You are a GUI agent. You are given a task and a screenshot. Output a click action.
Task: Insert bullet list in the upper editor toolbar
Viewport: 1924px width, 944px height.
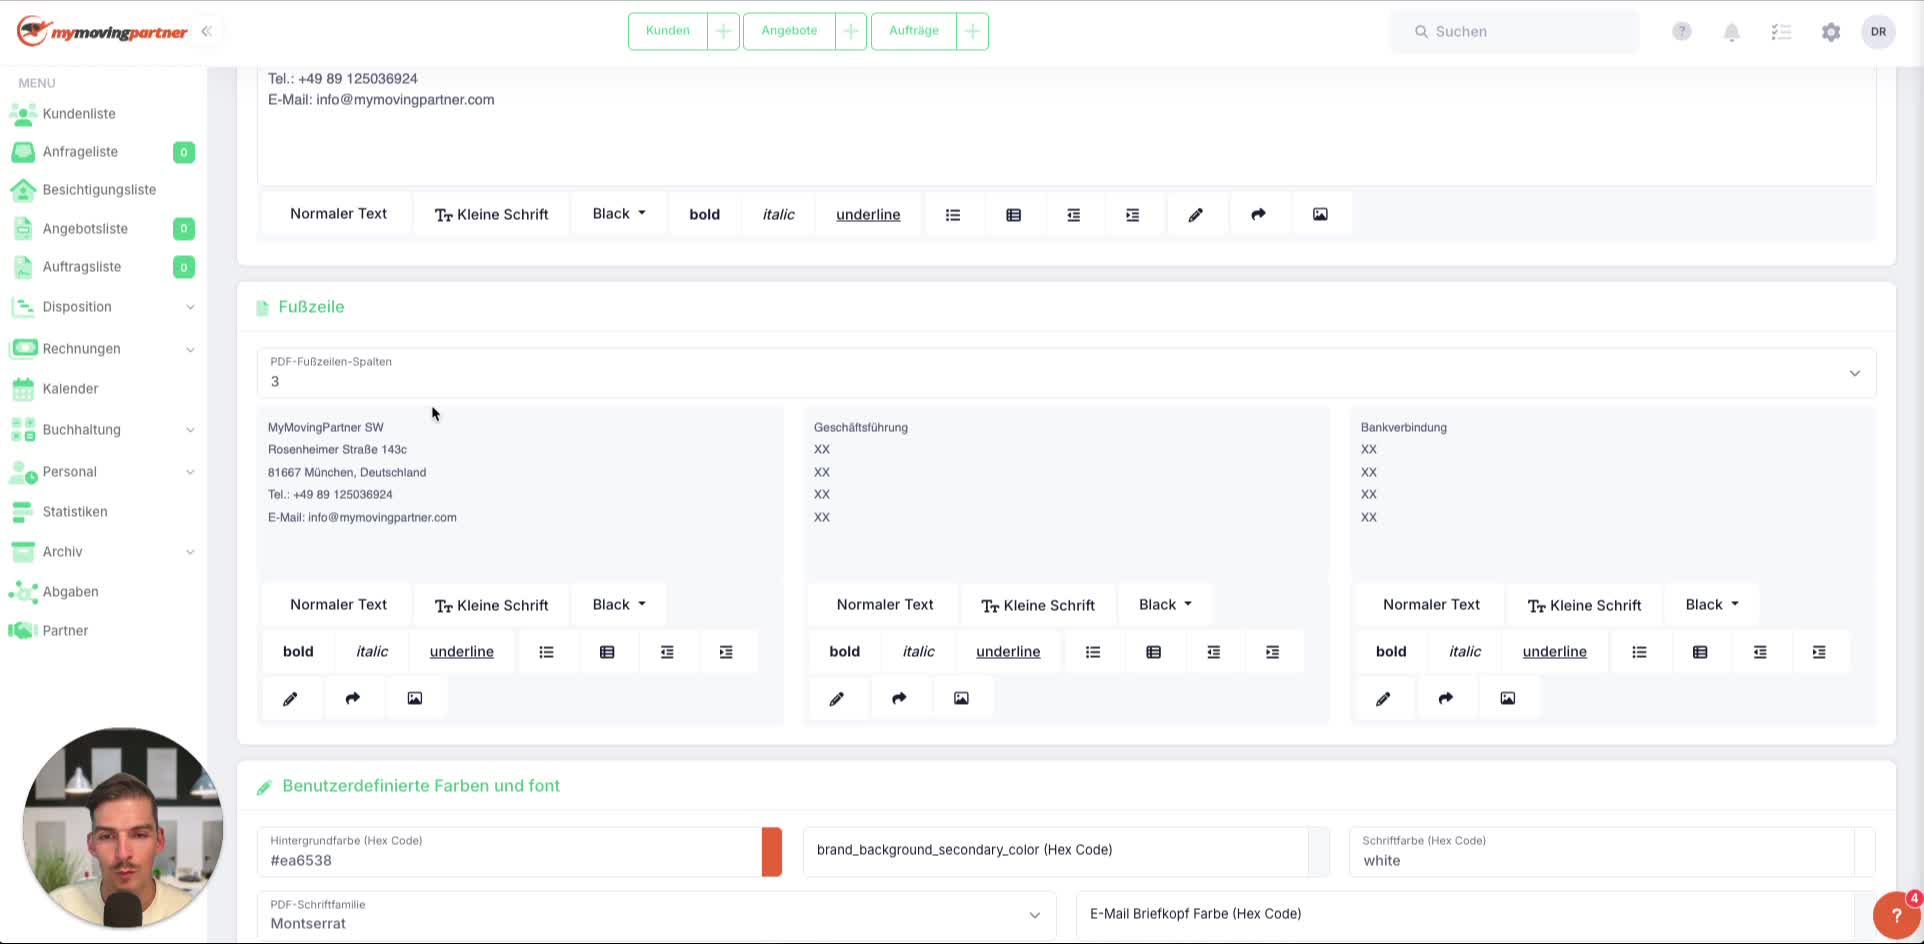[x=953, y=214]
